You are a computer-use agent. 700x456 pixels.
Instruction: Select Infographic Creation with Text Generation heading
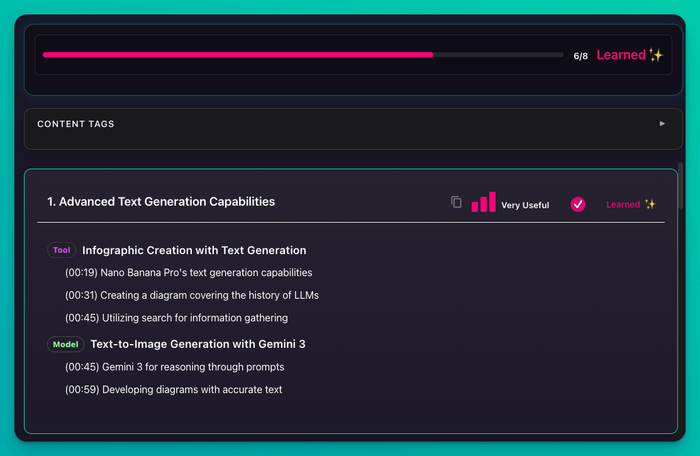pos(194,250)
